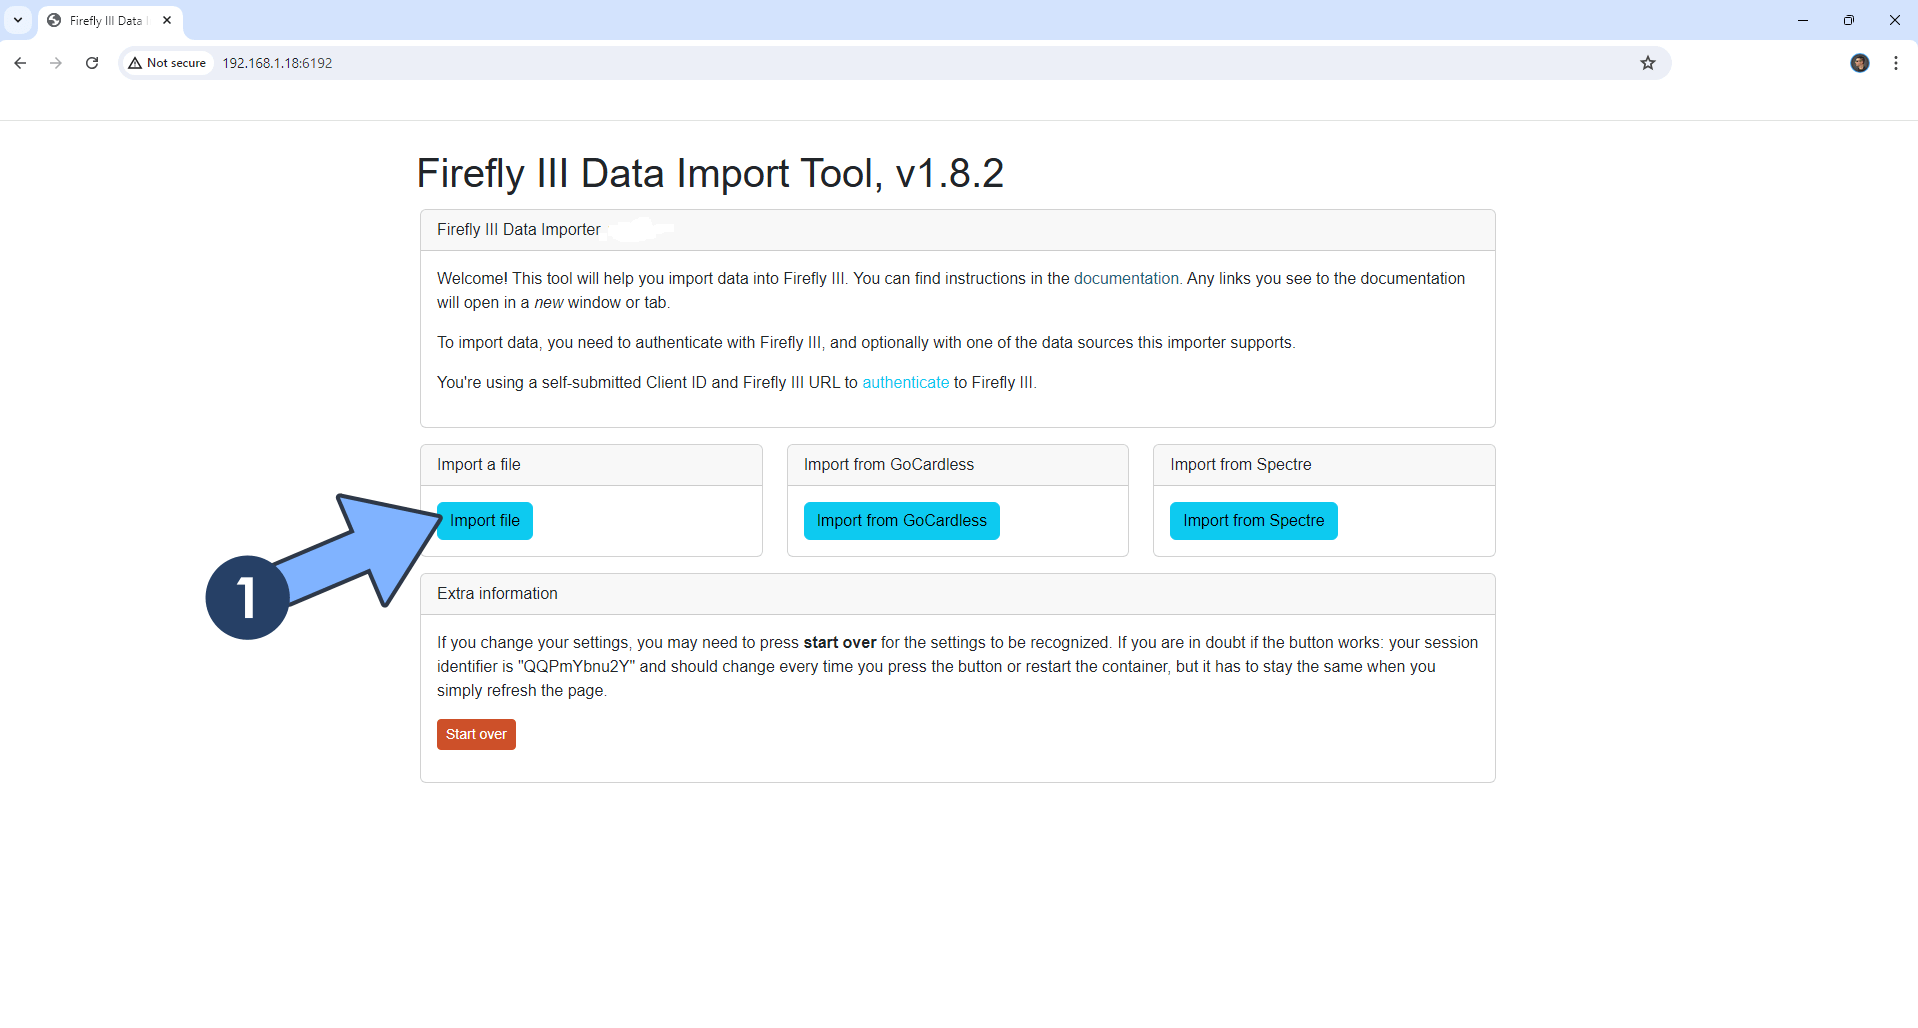Bookmark this page with the star icon
This screenshot has height=1028, width=1918.
[1648, 63]
